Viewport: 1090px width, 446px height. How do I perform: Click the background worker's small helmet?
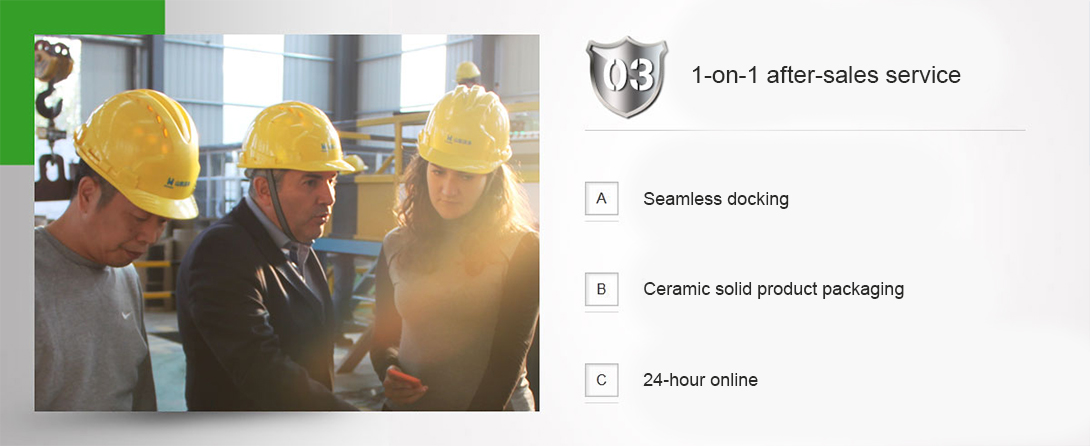click(468, 71)
